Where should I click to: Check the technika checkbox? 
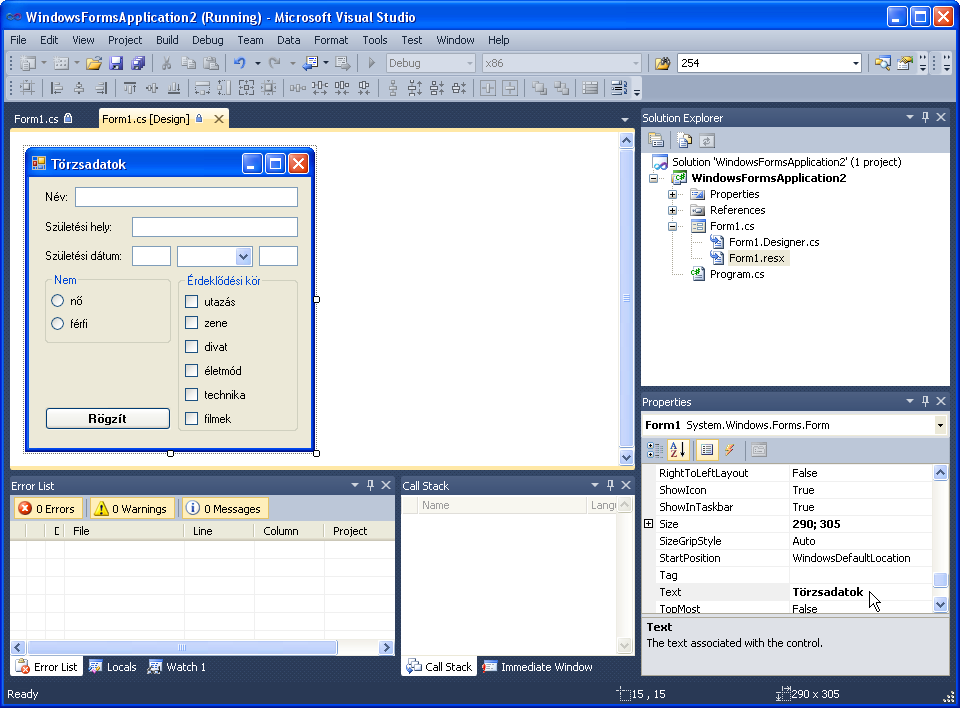click(192, 394)
